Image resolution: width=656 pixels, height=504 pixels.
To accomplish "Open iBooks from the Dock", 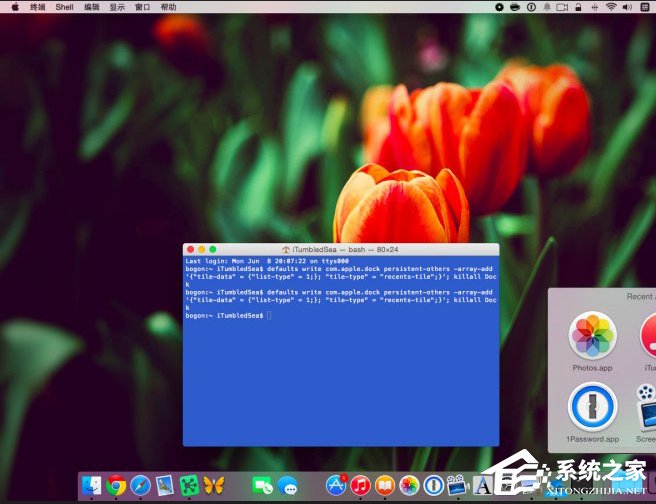I will coord(385,486).
